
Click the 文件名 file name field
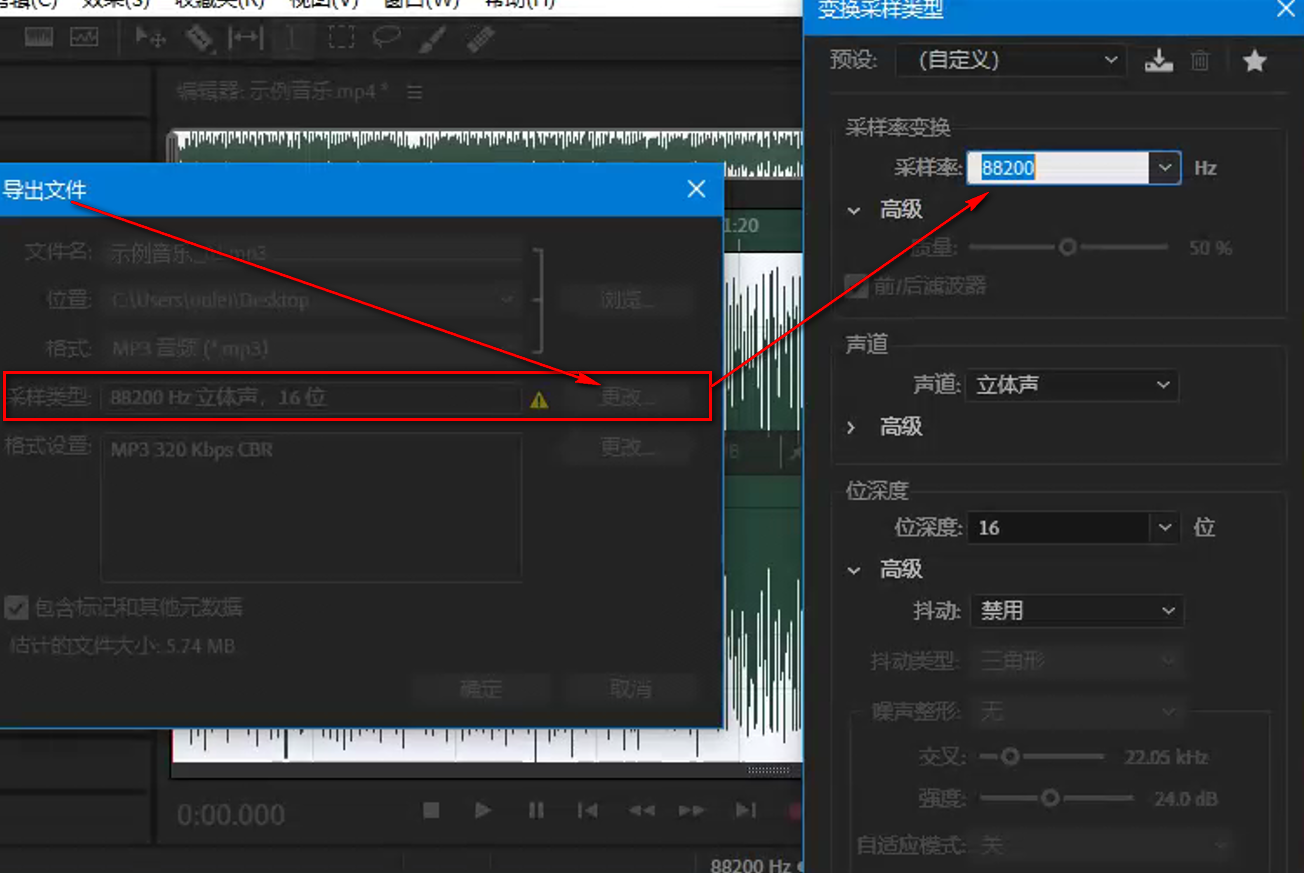(x=311, y=252)
